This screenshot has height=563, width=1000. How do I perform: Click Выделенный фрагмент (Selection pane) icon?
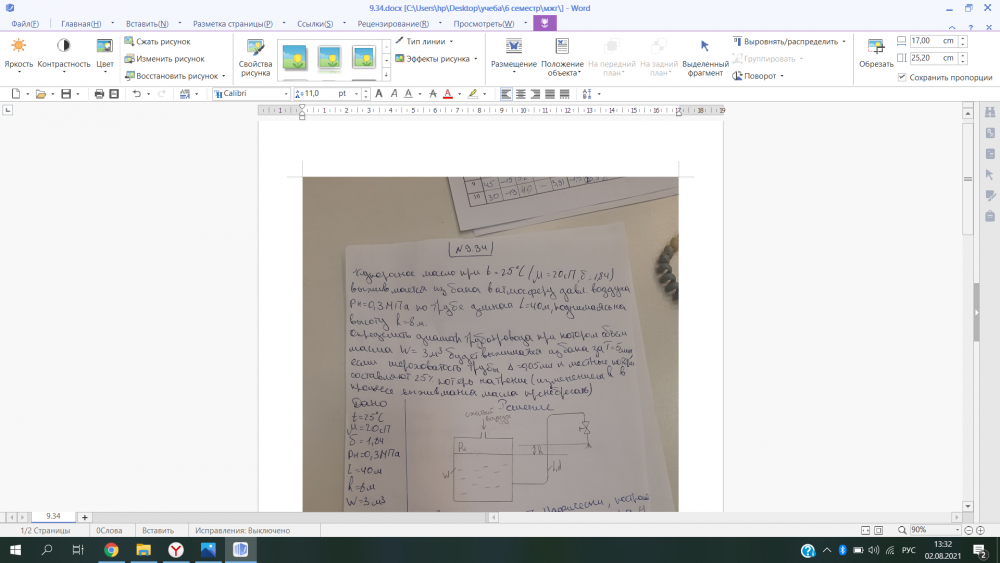click(705, 57)
